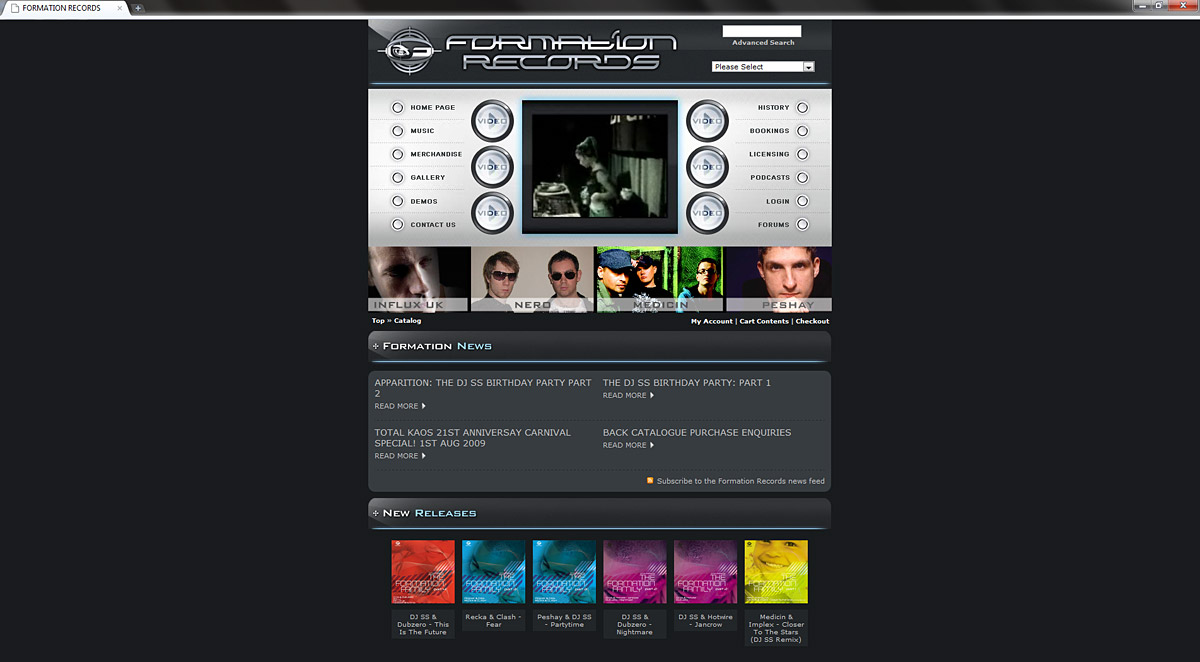The image size is (1200, 662).
Task: Open the MERCHANDISE menu item
Action: pyautogui.click(x=436, y=155)
